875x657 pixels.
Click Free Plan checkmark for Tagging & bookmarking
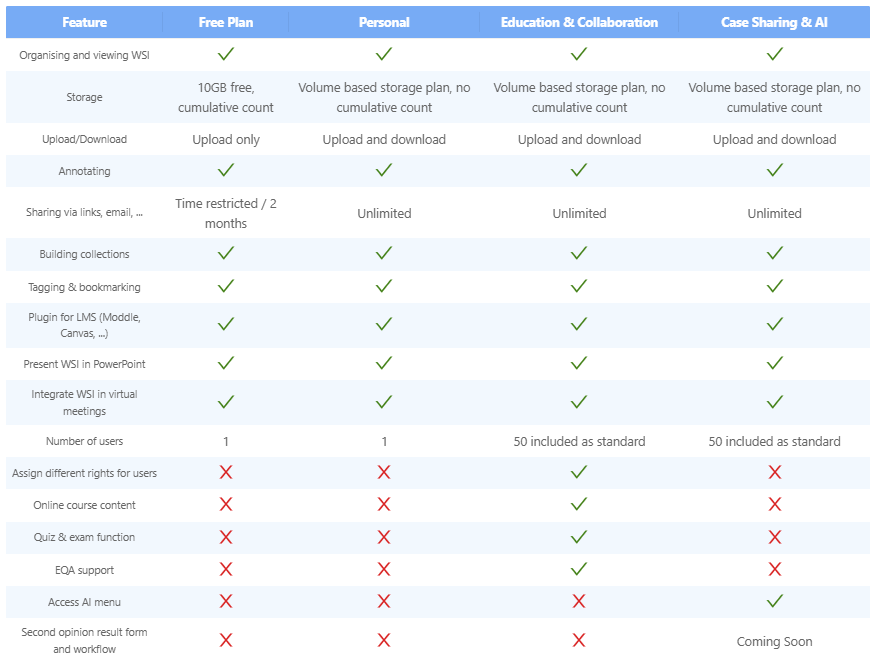click(x=226, y=287)
